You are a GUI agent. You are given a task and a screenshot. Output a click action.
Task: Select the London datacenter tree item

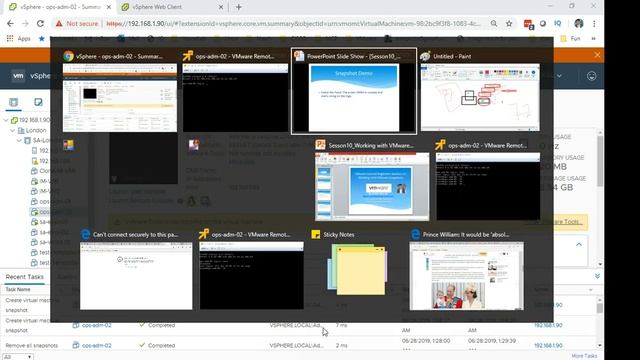coord(36,130)
